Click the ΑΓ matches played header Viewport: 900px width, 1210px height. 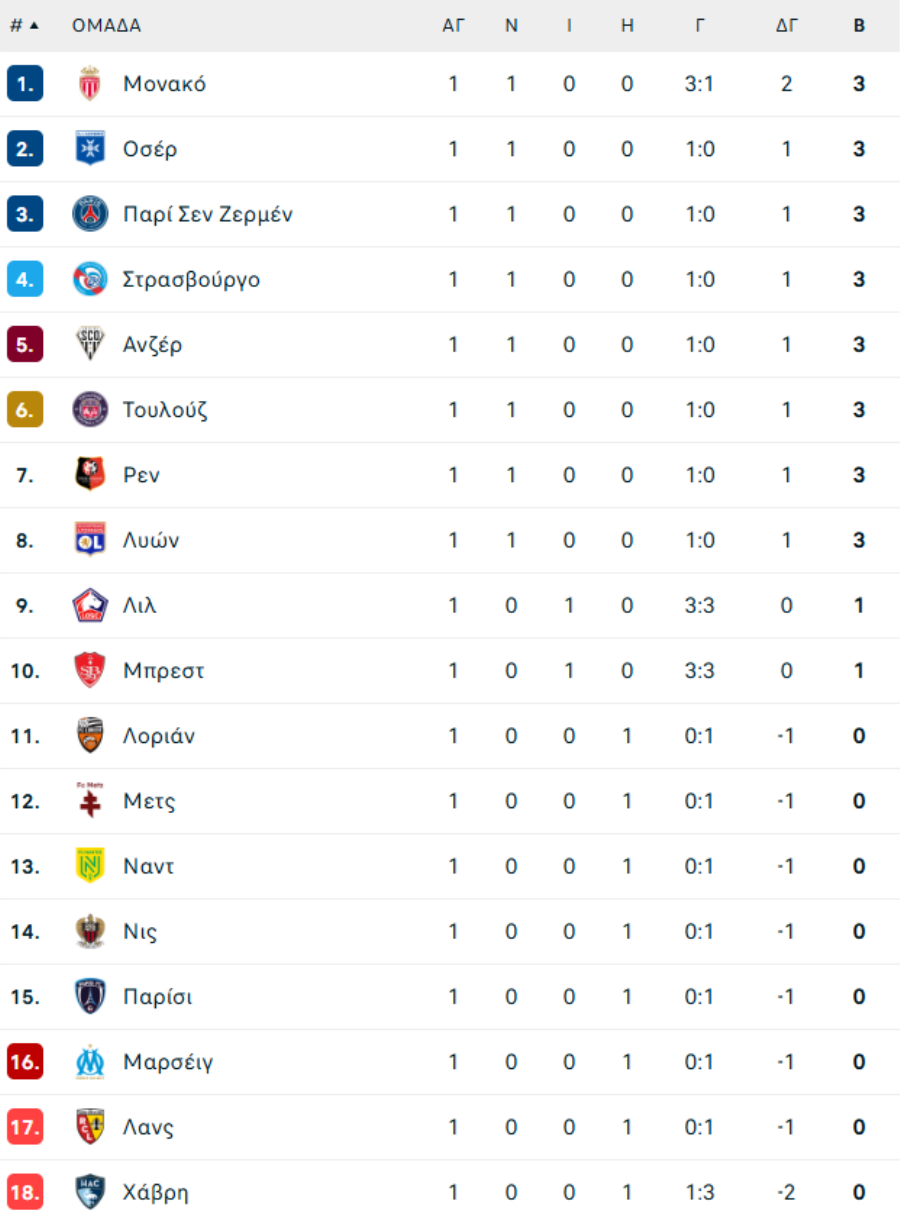click(x=454, y=26)
